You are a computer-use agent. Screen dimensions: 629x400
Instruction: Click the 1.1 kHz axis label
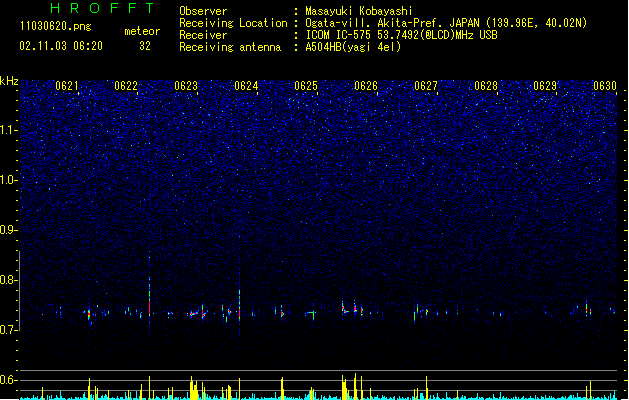click(9, 130)
